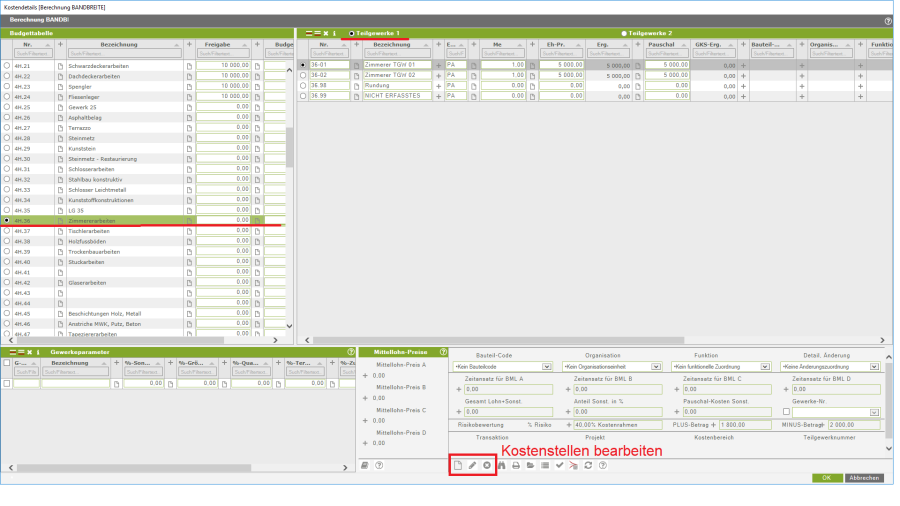Viewport: 900px width, 506px height.
Task: Open the Organisation dropdown
Action: [656, 367]
